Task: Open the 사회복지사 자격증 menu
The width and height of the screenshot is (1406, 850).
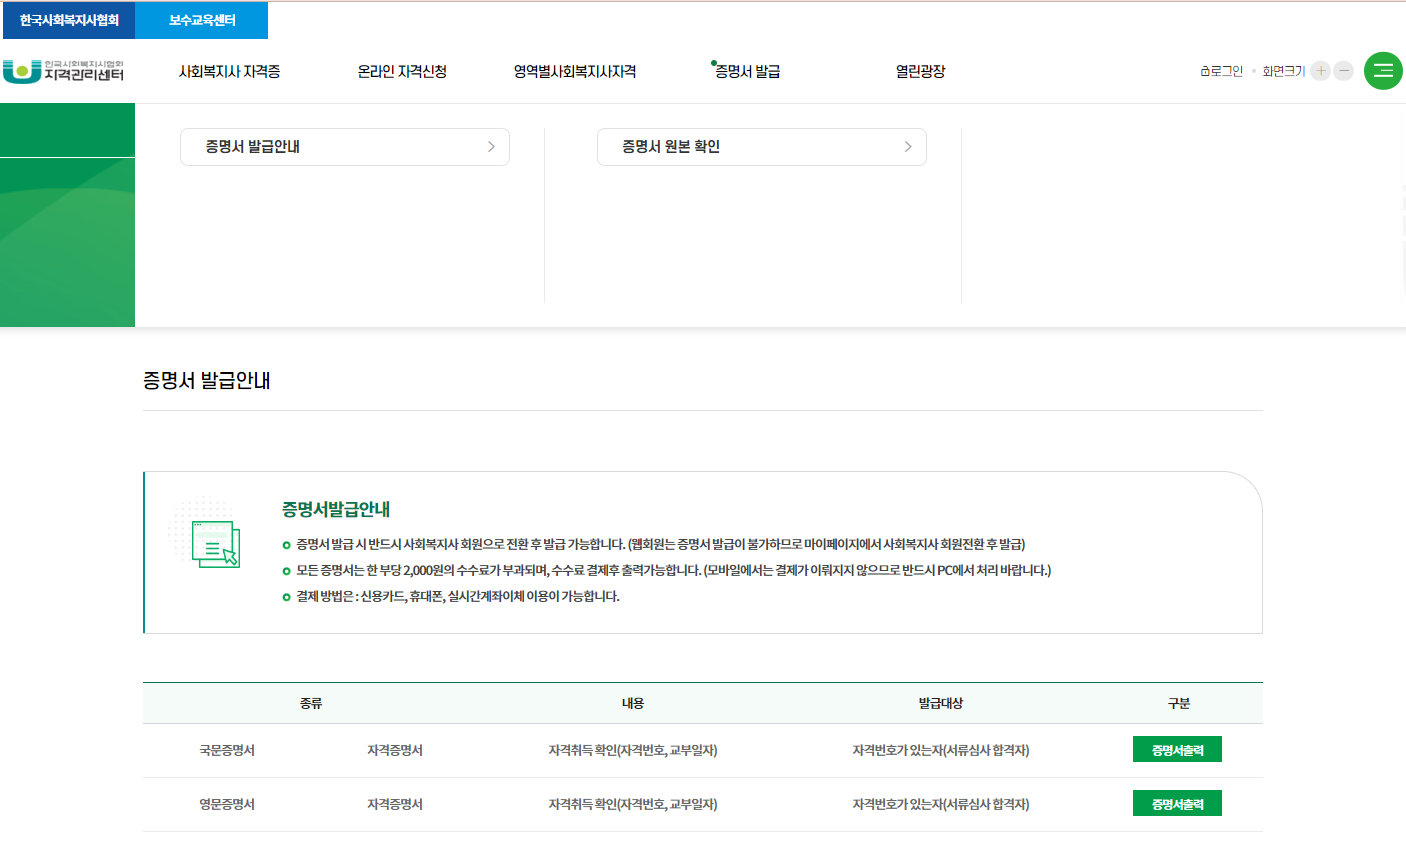Action: 231,71
